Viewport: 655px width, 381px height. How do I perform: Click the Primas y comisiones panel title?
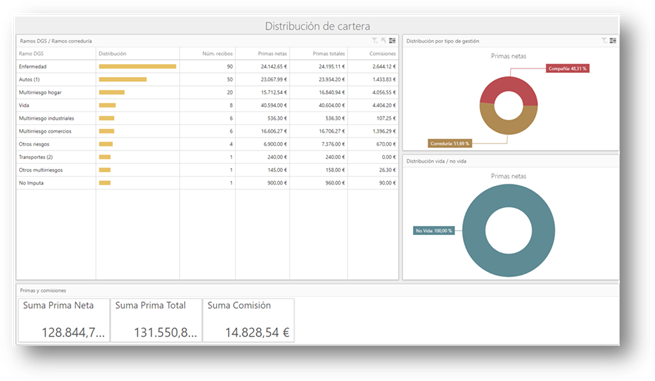tap(43, 290)
